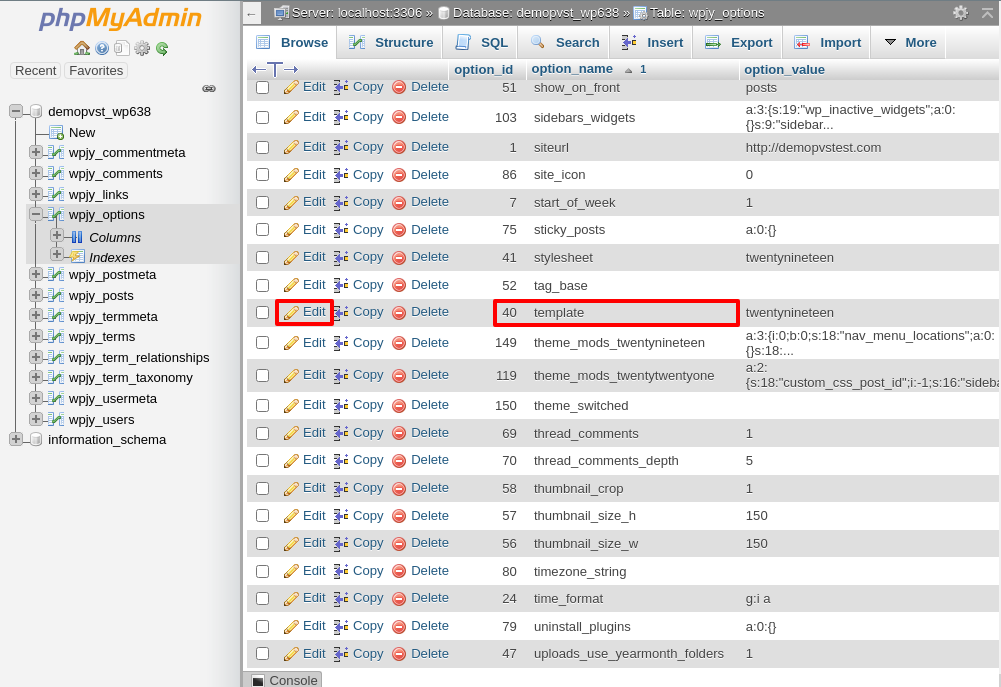Sort by the option_name column header

point(572,69)
